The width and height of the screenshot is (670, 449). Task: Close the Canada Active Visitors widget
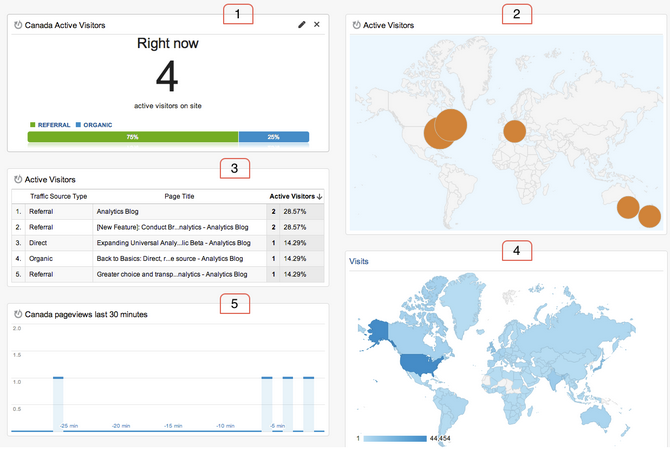pos(317,24)
